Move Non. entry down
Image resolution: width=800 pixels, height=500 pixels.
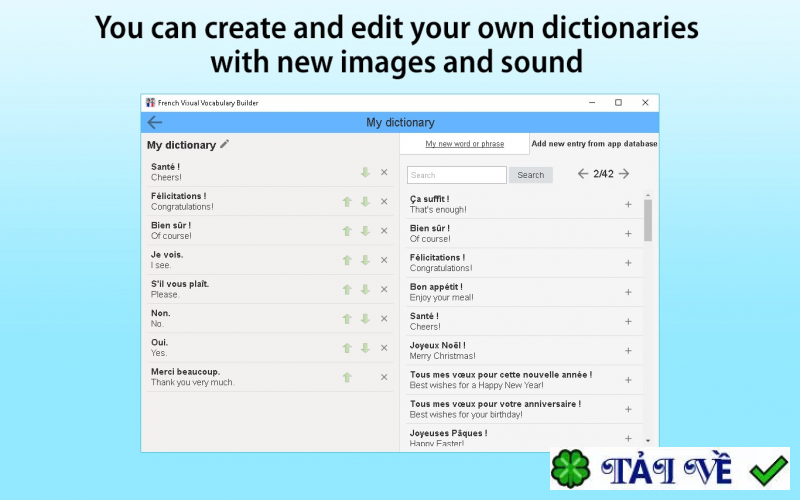click(x=365, y=318)
